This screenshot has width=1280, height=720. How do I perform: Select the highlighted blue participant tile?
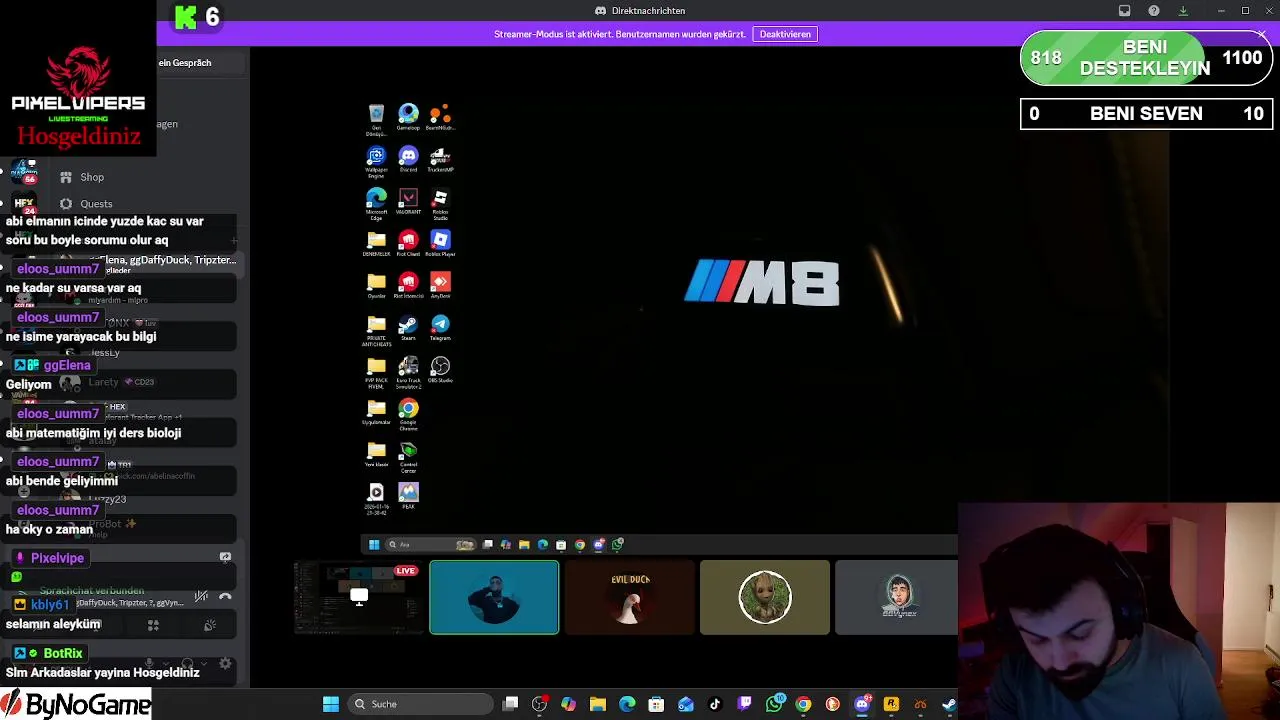(494, 597)
